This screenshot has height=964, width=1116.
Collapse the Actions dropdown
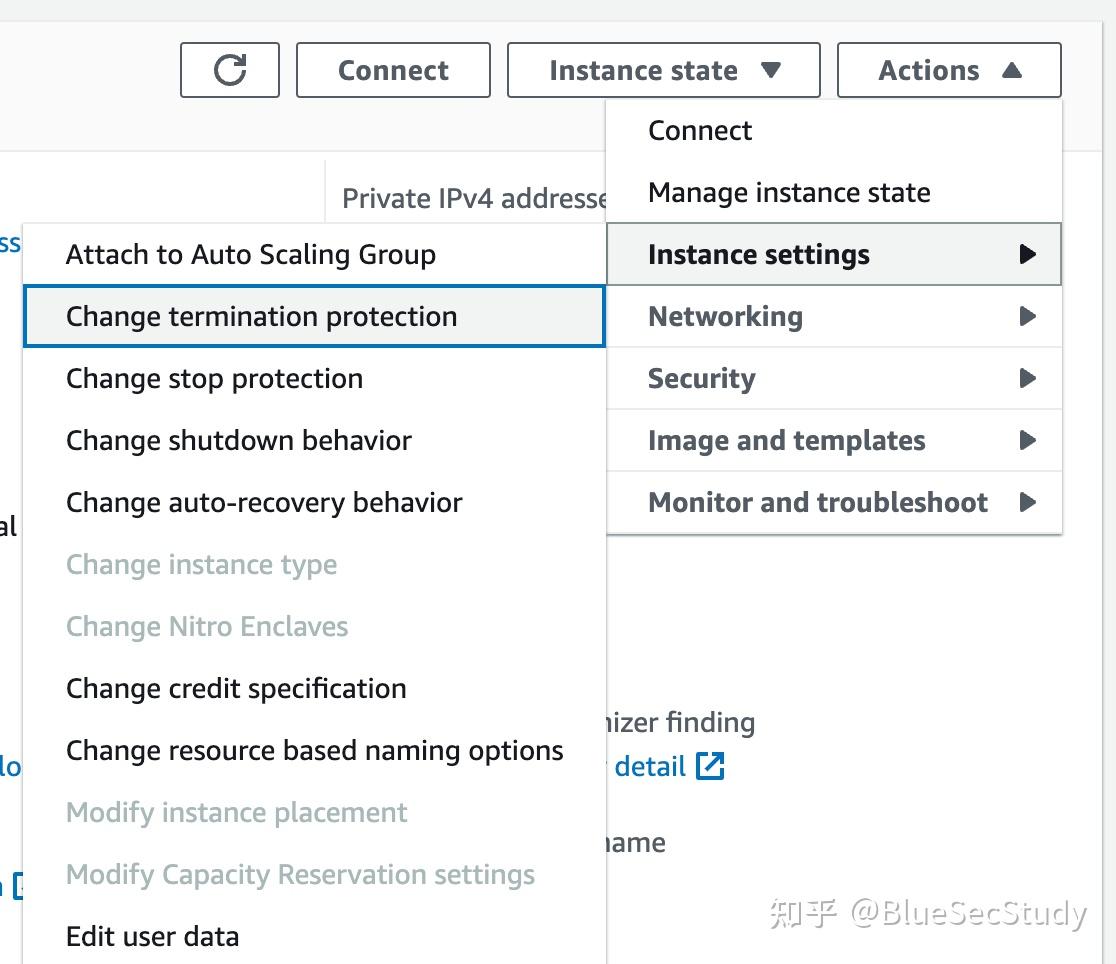(948, 70)
